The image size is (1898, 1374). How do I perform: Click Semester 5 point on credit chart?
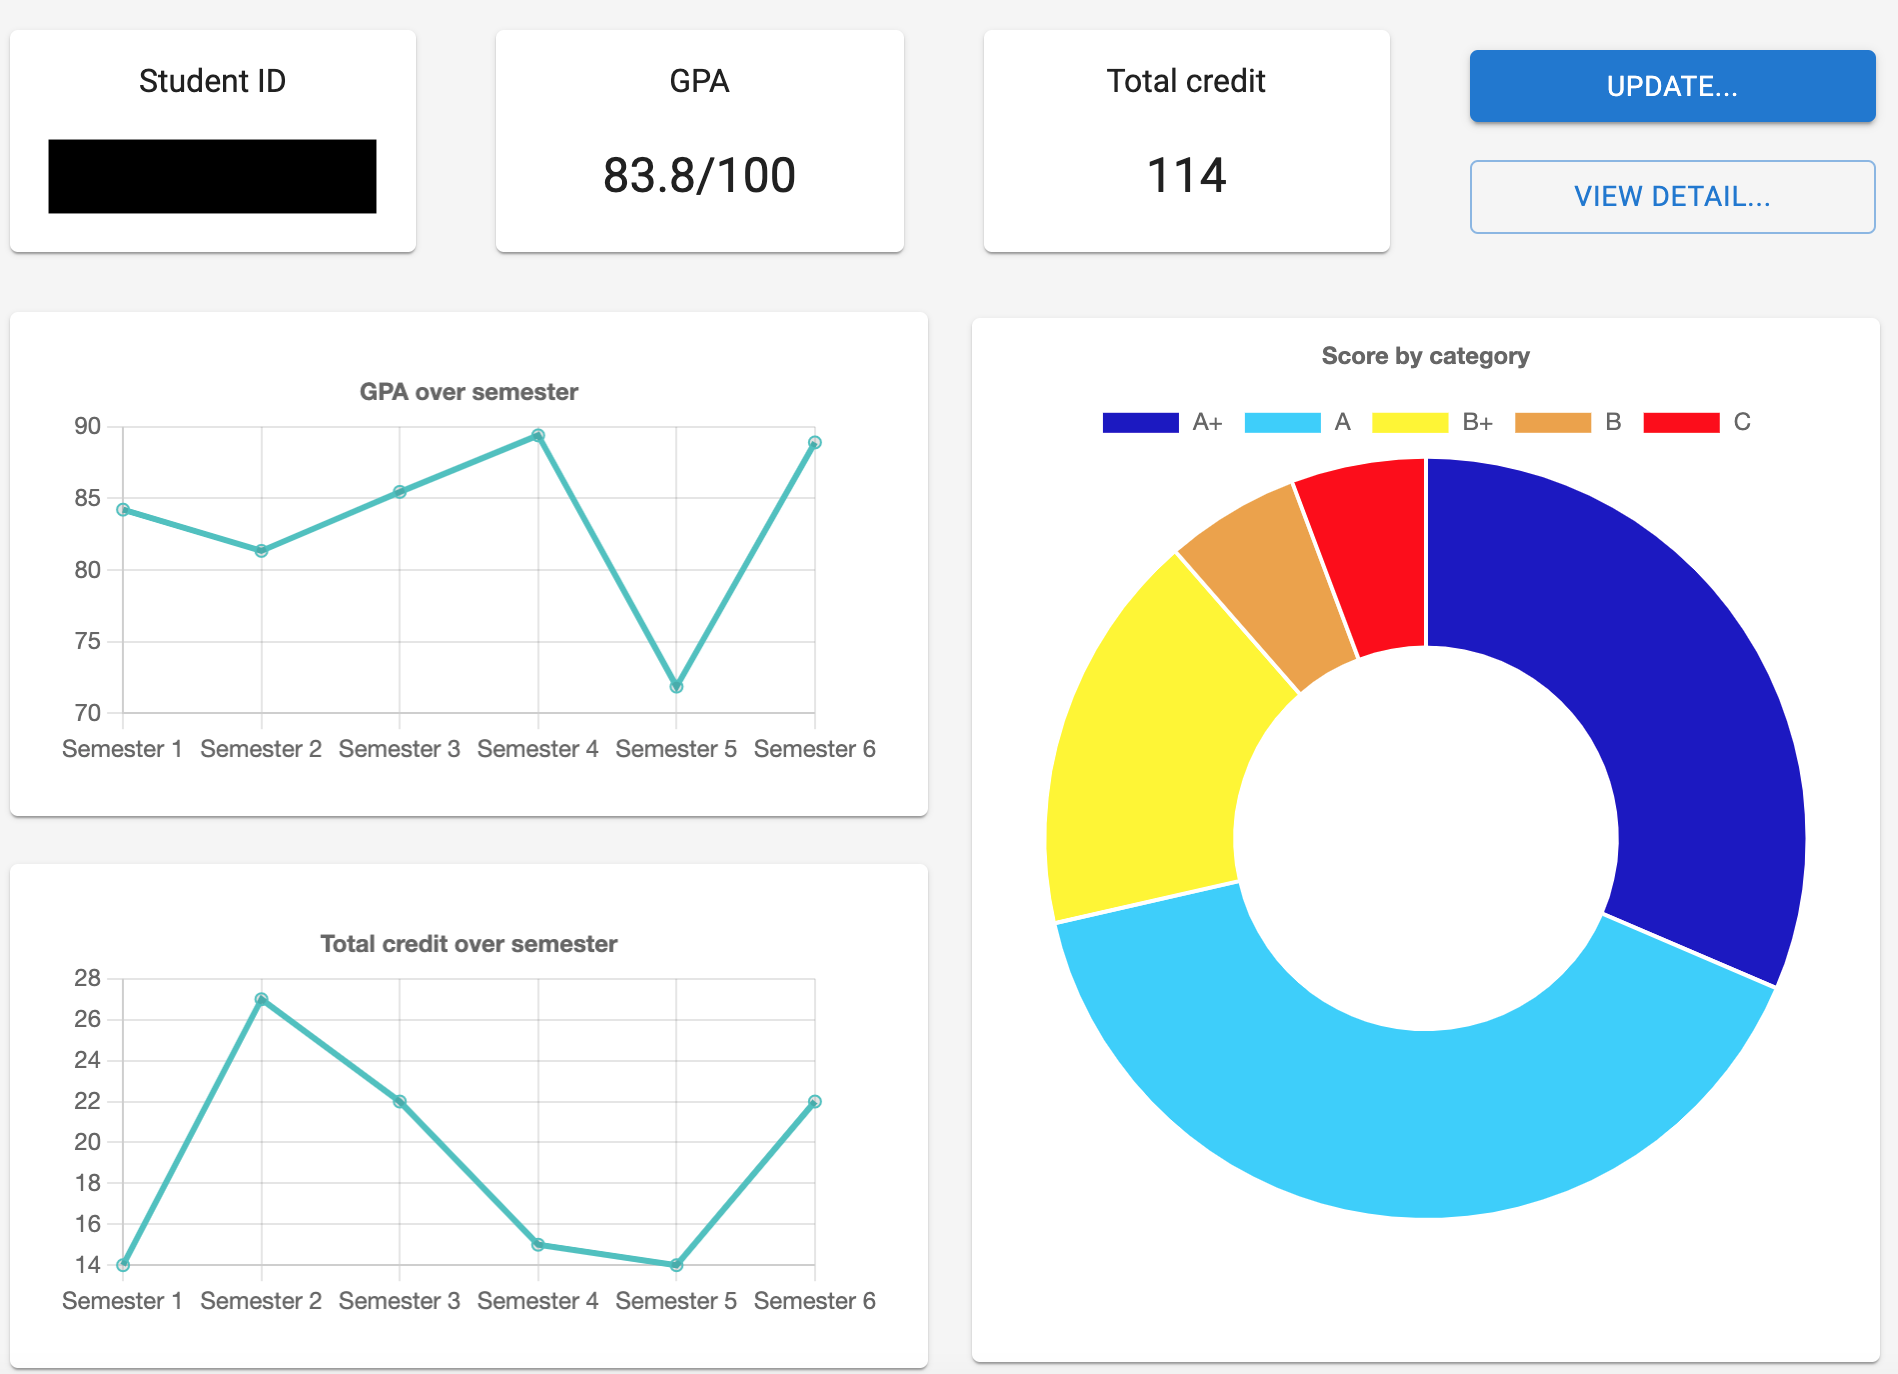click(676, 1265)
